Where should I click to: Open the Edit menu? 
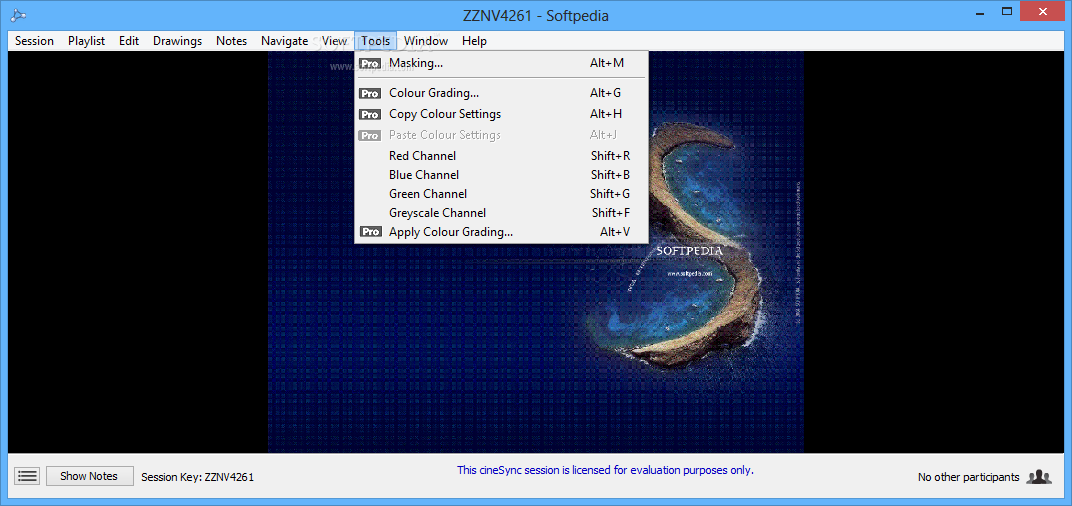(129, 41)
